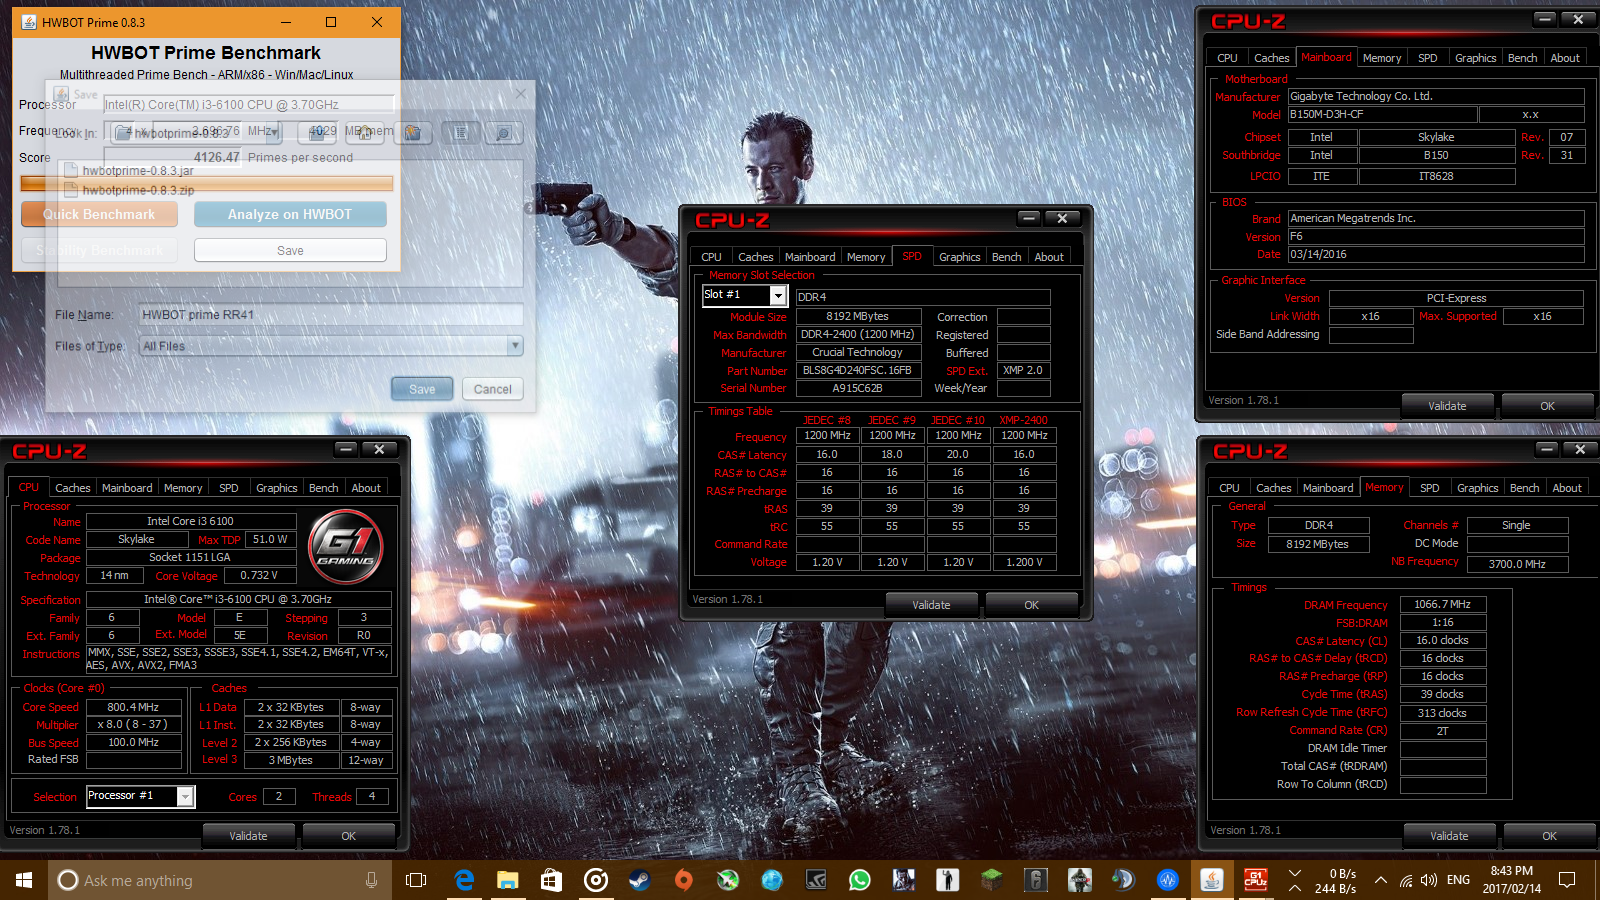Image resolution: width=1600 pixels, height=900 pixels.
Task: Open File Explorer from the taskbar
Action: [x=508, y=880]
